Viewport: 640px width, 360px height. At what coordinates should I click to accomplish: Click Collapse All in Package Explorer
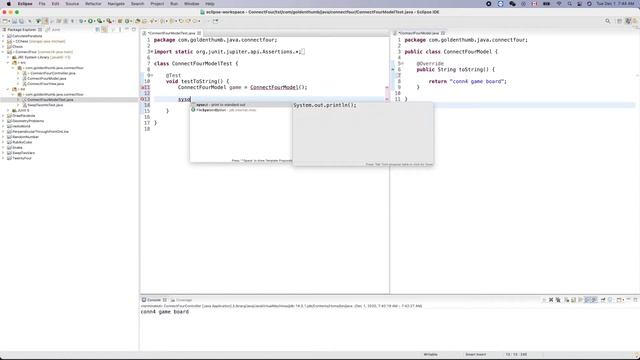(x=98, y=29)
